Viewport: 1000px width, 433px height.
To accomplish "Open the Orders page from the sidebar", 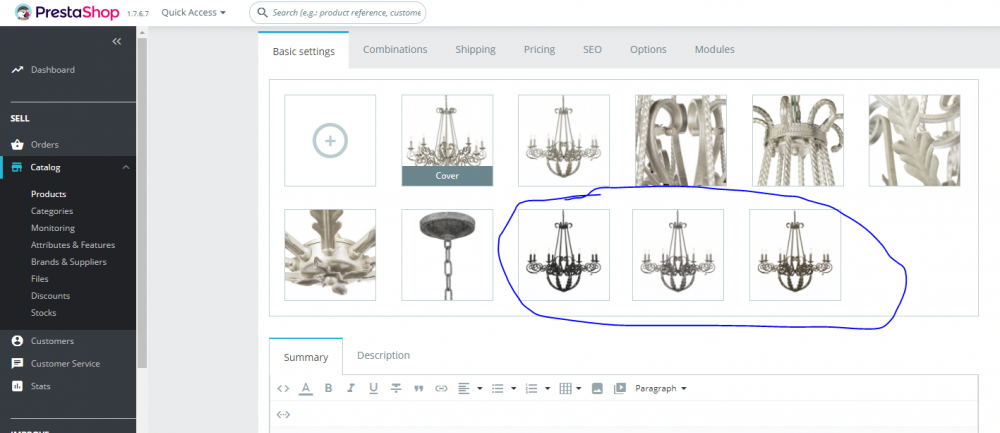I will click(x=45, y=145).
